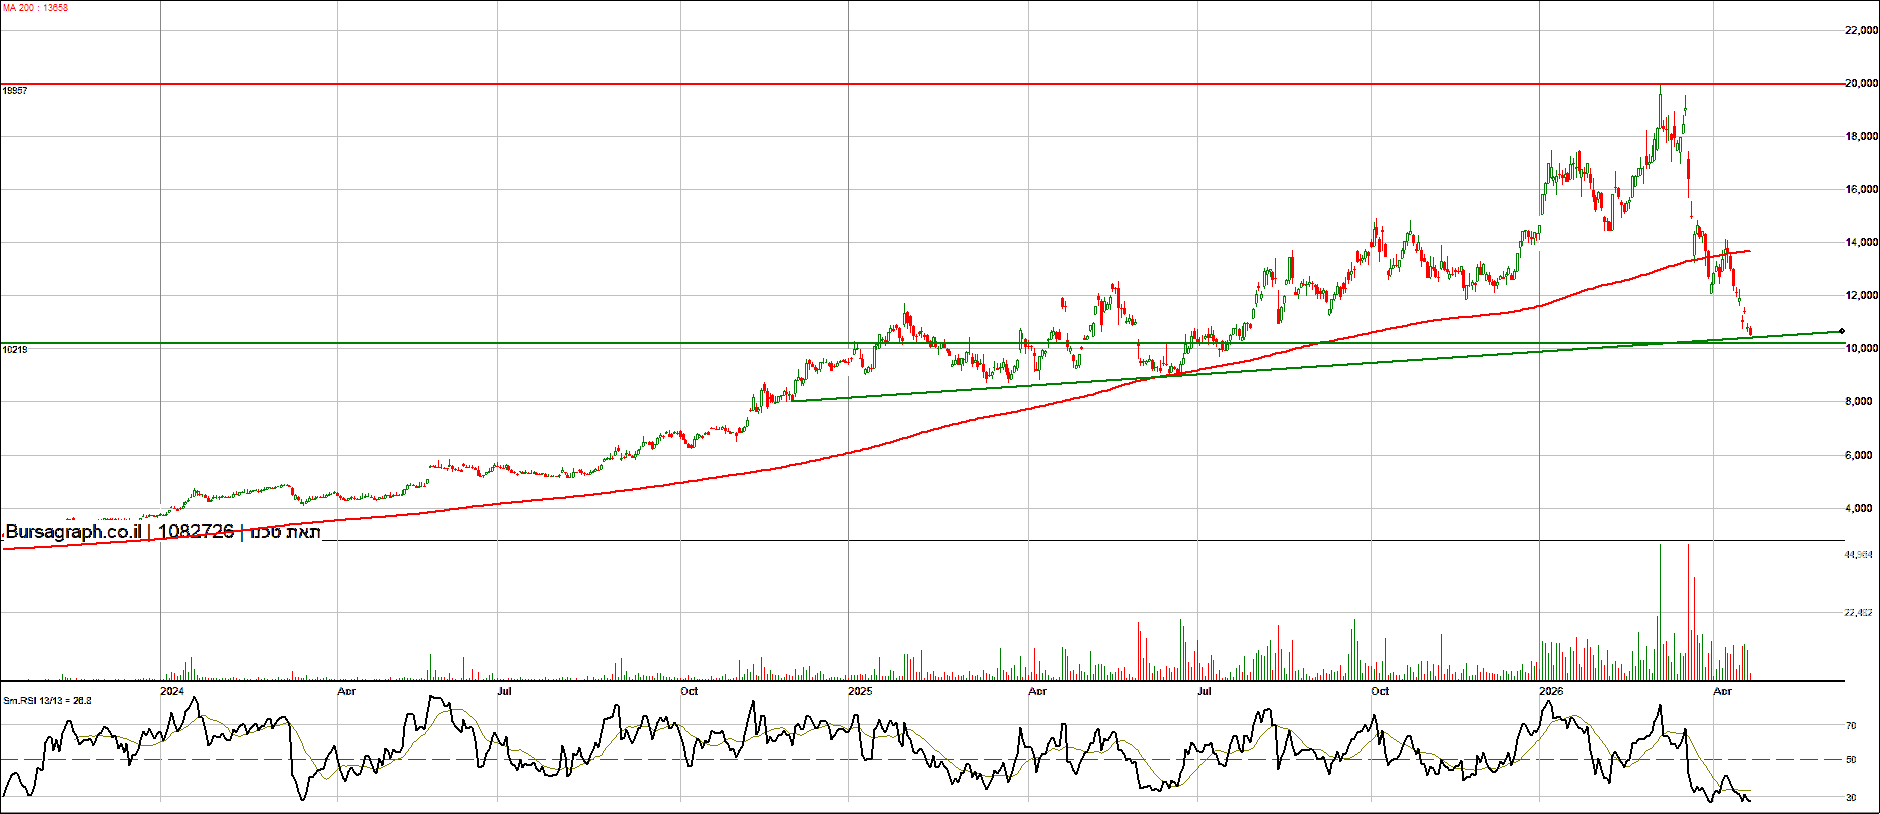Click the RSI "50" level label
The width and height of the screenshot is (1880, 814).
1851,760
